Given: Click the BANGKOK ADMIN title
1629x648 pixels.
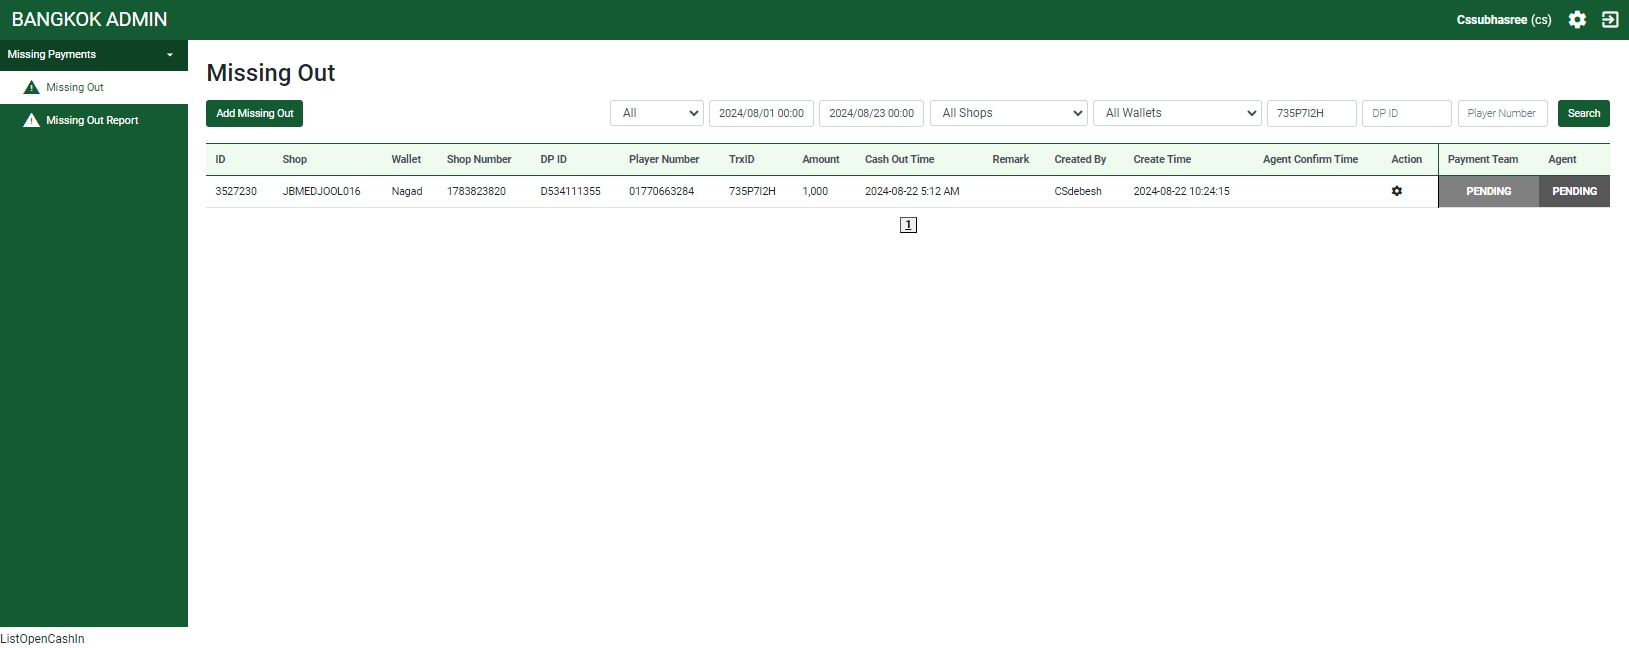Looking at the screenshot, I should point(89,19).
